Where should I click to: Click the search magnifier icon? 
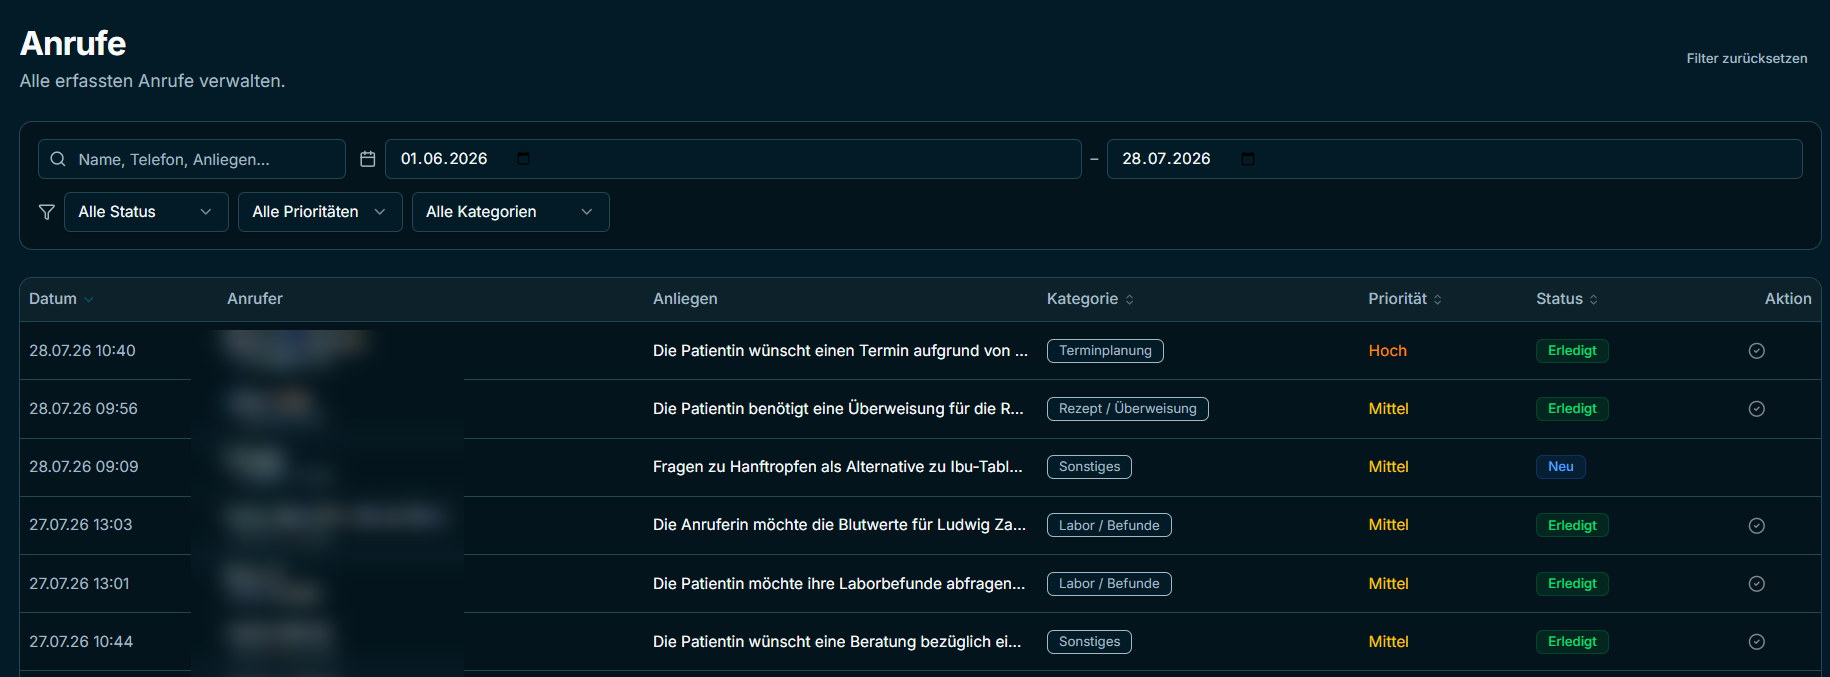pos(58,159)
